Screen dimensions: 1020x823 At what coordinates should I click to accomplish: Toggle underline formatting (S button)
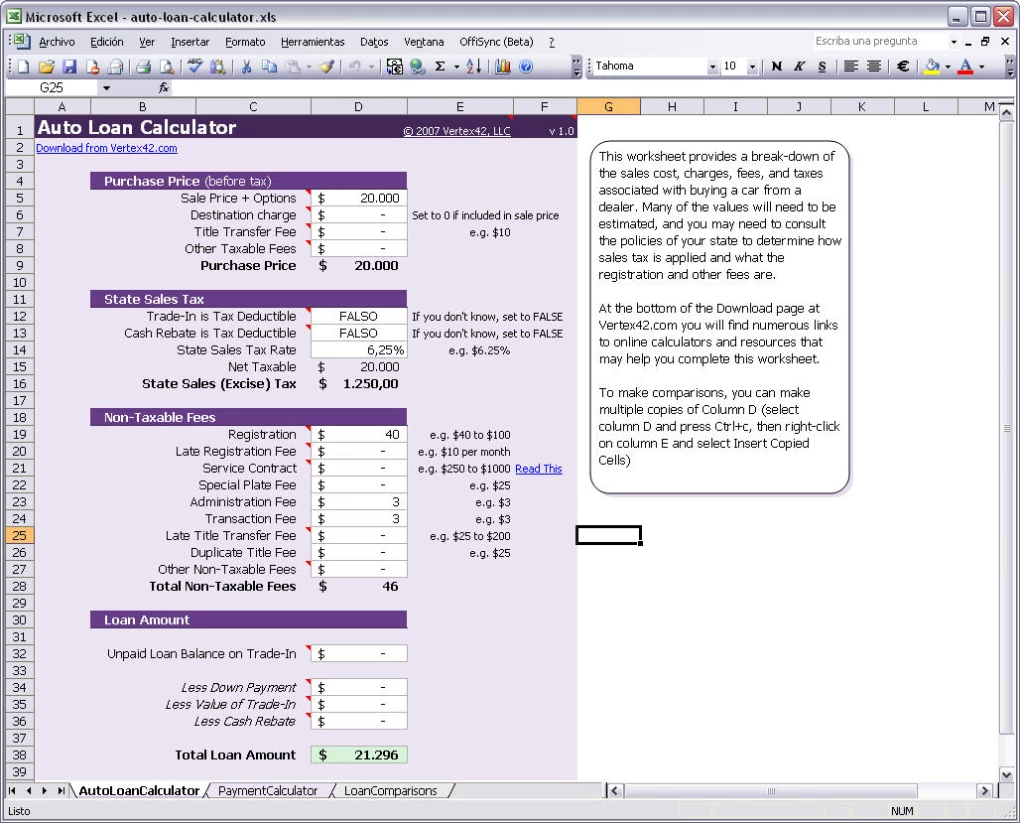click(822, 67)
